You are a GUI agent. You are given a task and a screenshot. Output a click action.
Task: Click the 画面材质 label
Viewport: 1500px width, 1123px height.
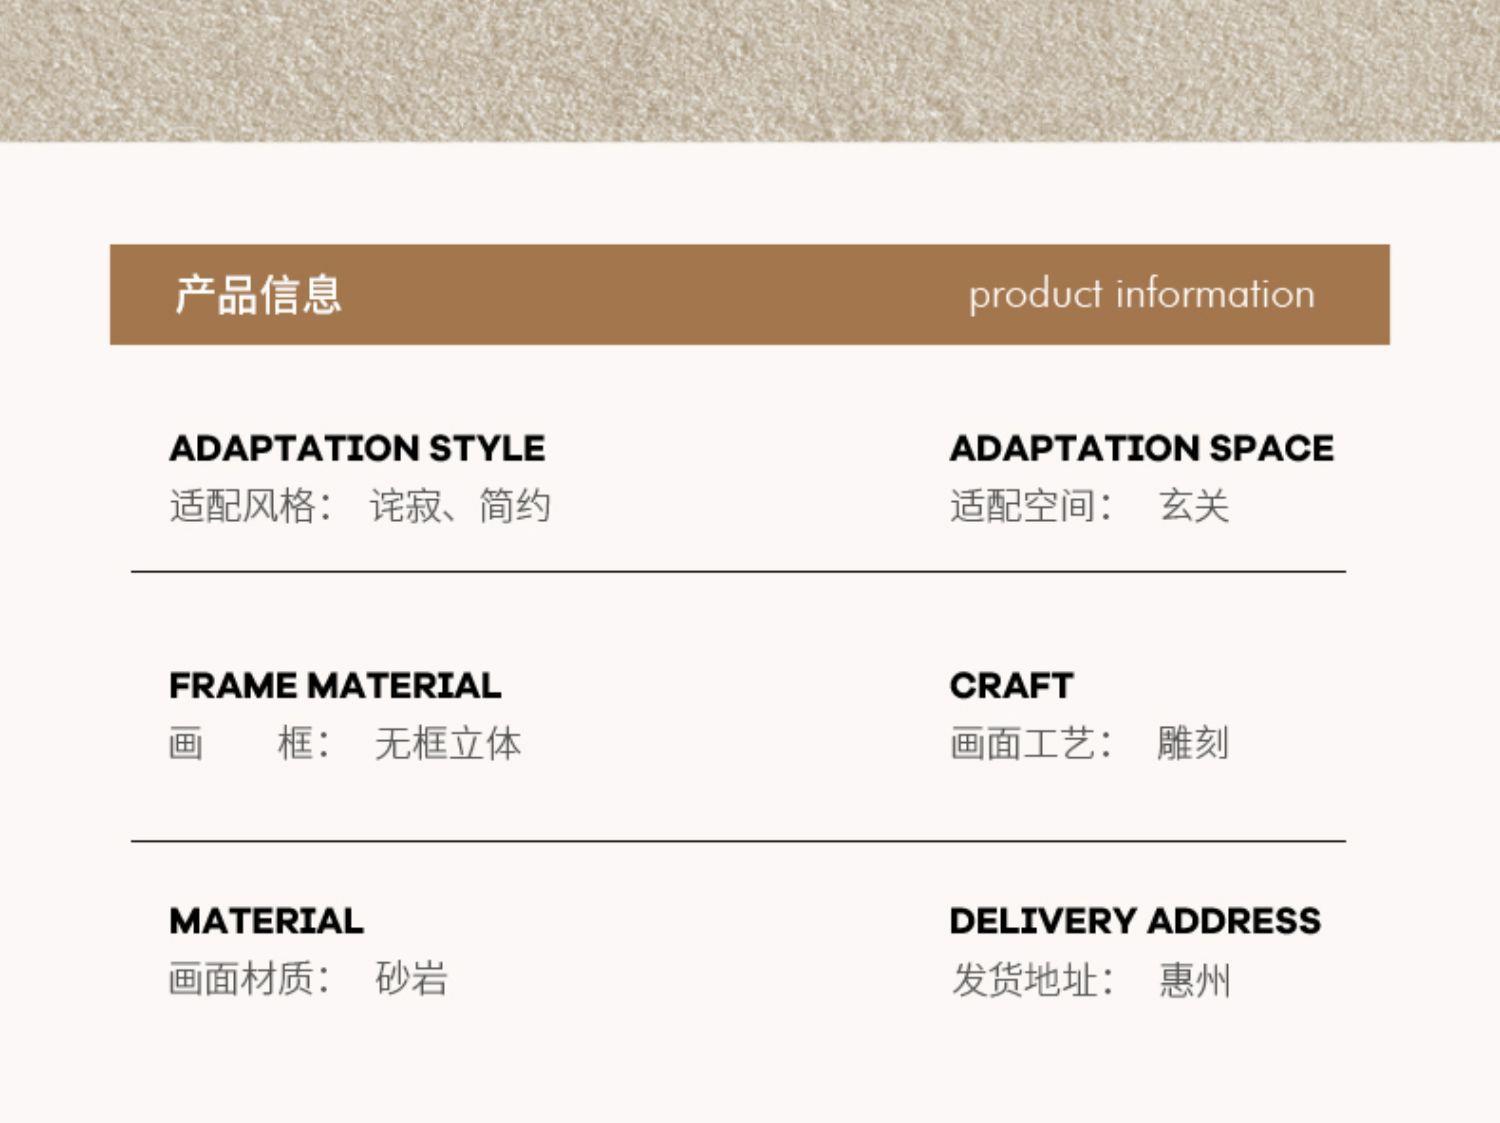click(x=249, y=979)
